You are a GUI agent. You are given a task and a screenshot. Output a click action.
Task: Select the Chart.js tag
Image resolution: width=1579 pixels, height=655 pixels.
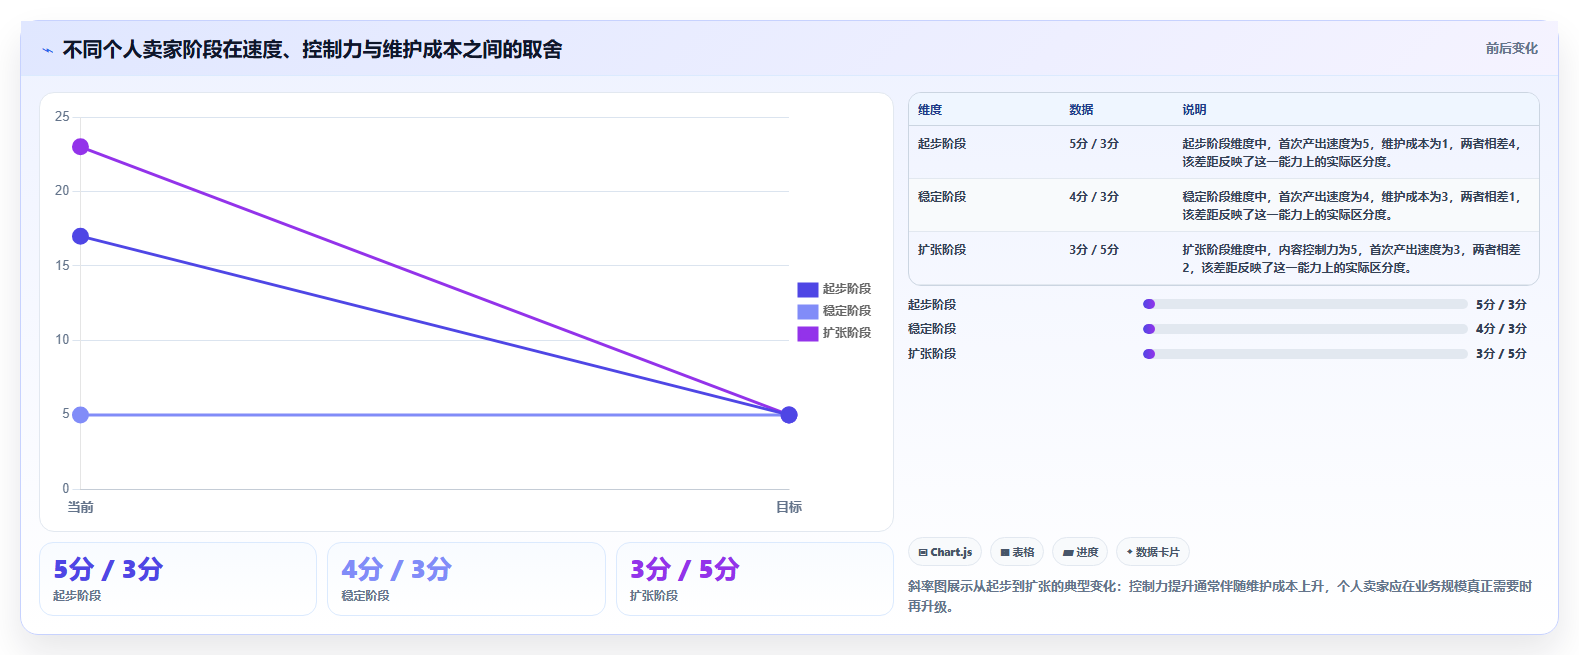(945, 552)
